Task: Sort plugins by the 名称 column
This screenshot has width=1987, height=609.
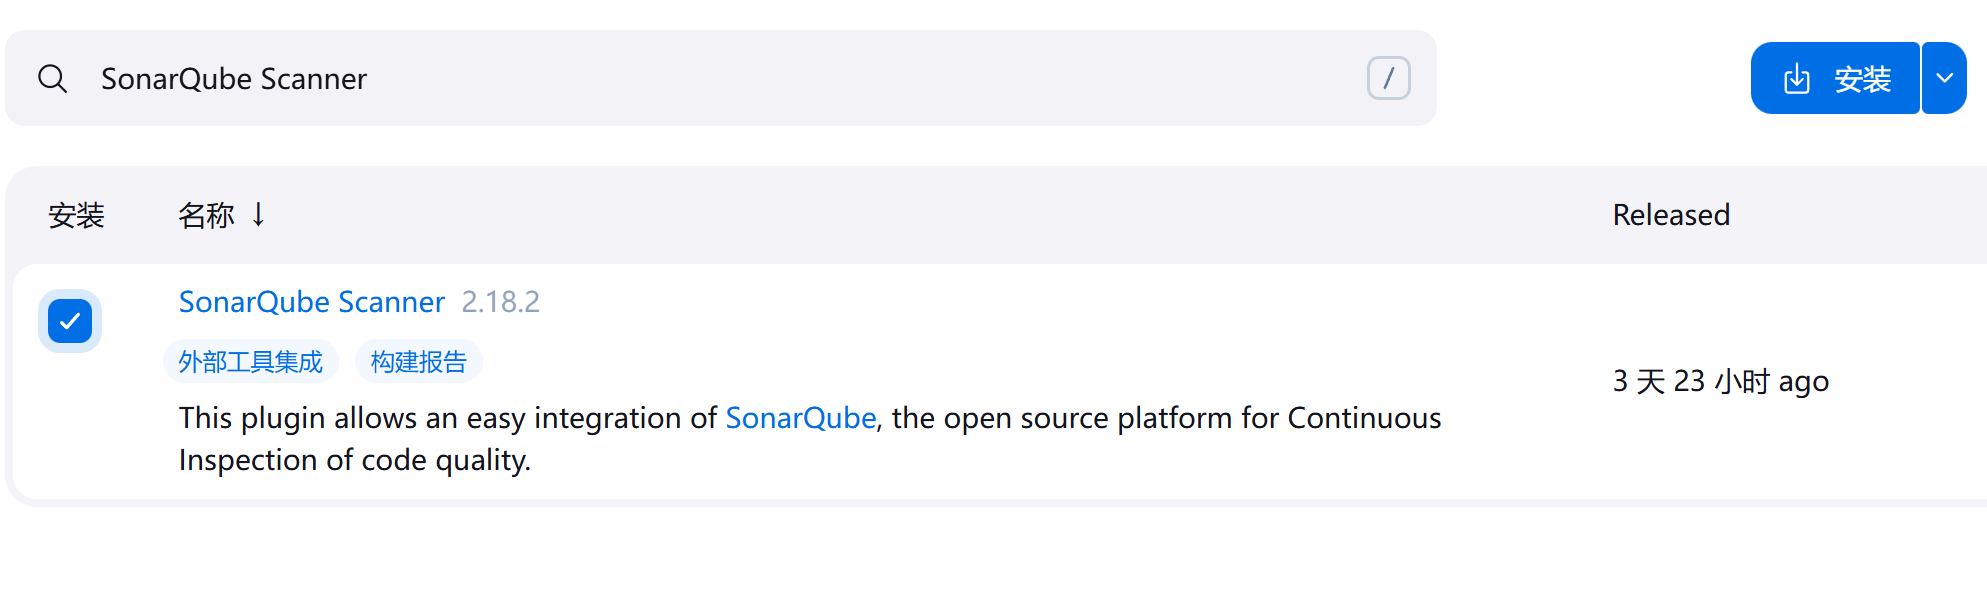Action: coord(206,215)
